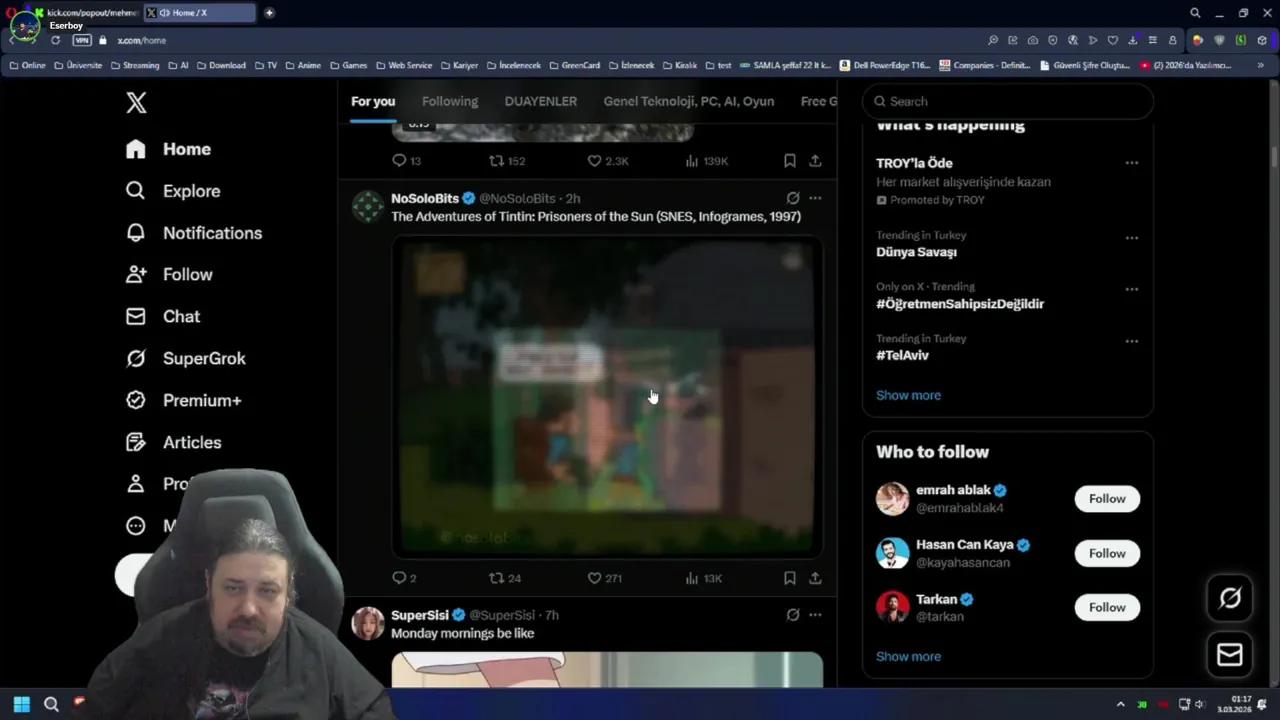
Task: Show more in Who to follow
Action: pos(908,657)
